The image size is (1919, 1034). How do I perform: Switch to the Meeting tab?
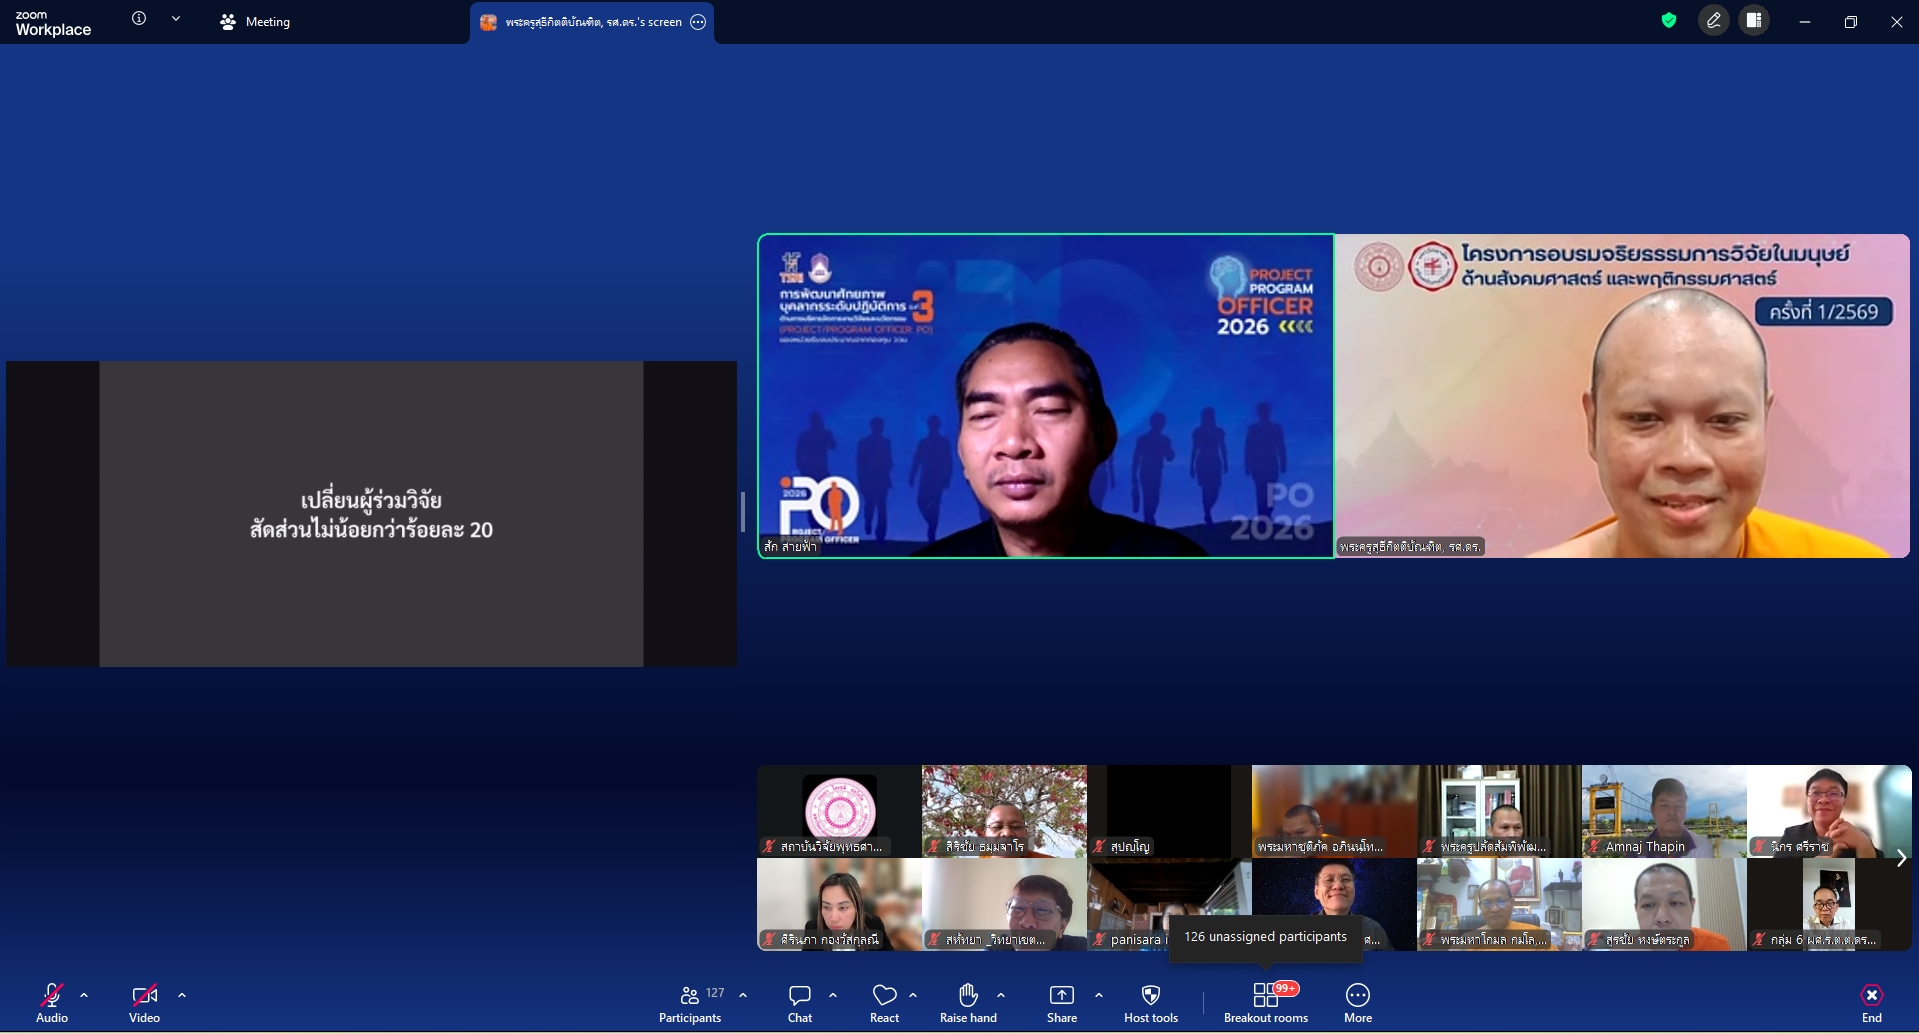click(x=256, y=22)
